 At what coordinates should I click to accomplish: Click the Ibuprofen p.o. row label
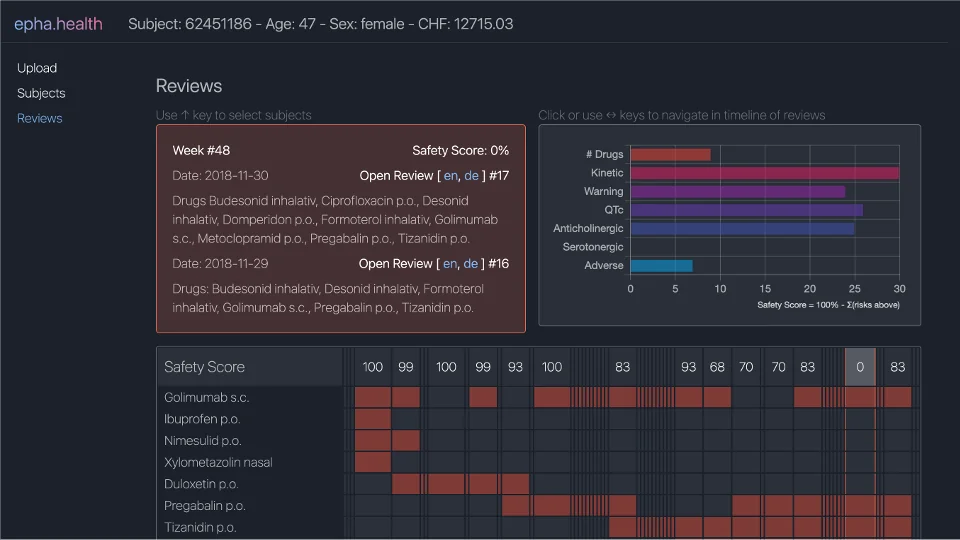[202, 419]
